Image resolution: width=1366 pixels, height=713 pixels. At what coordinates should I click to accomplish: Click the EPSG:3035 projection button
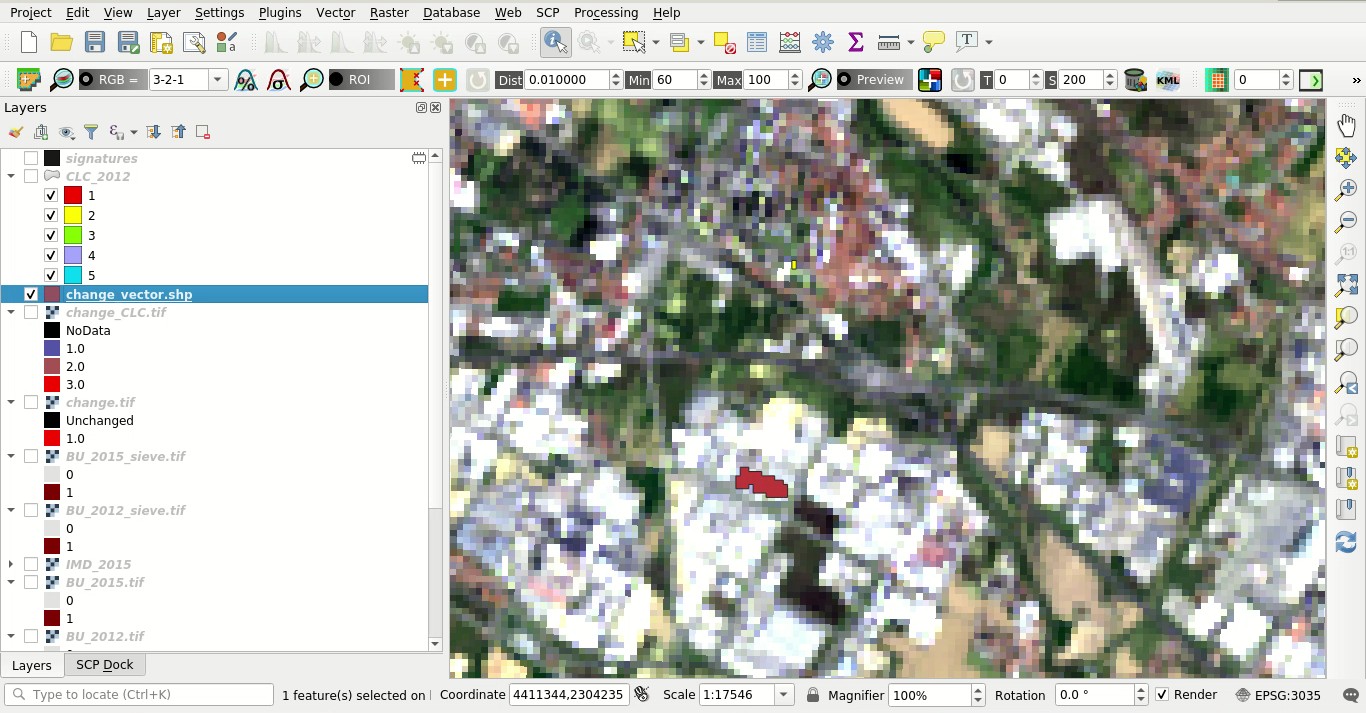point(1278,695)
